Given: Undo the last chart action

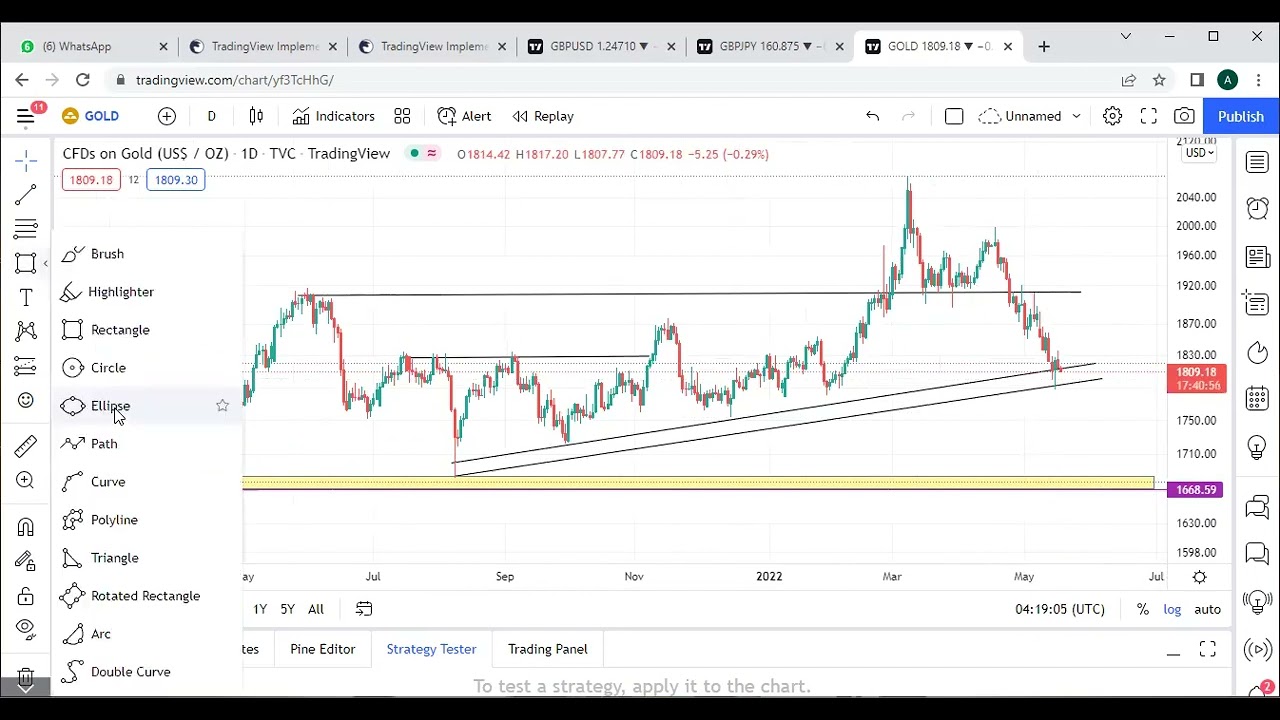Looking at the screenshot, I should point(872,116).
